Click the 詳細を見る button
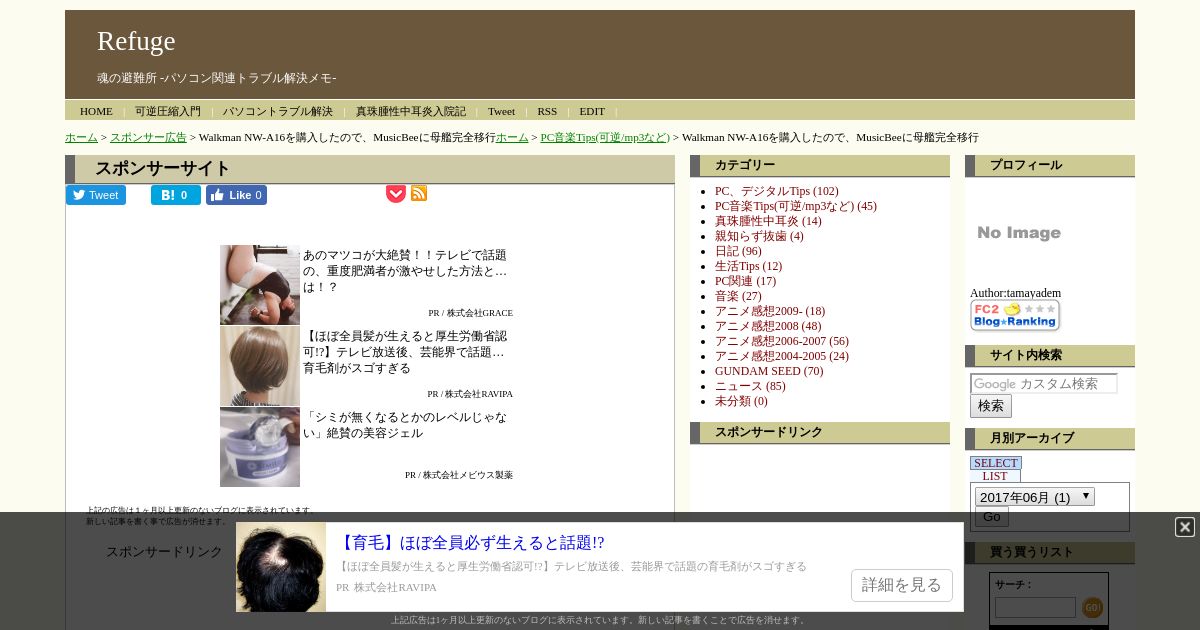This screenshot has height=630, width=1200. click(x=901, y=585)
